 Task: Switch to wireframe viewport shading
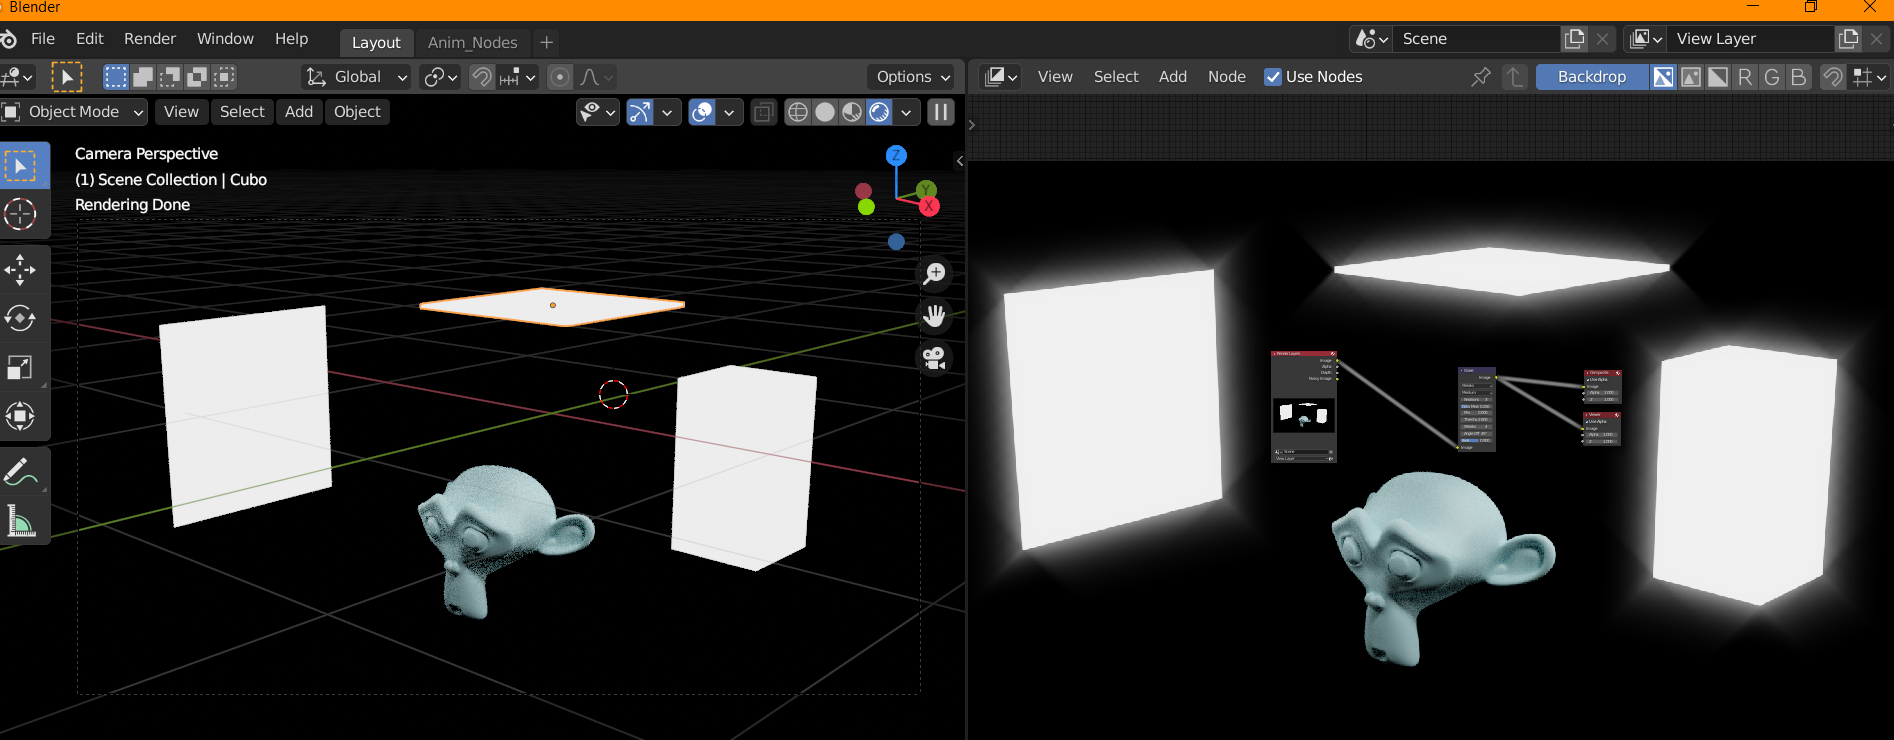798,112
